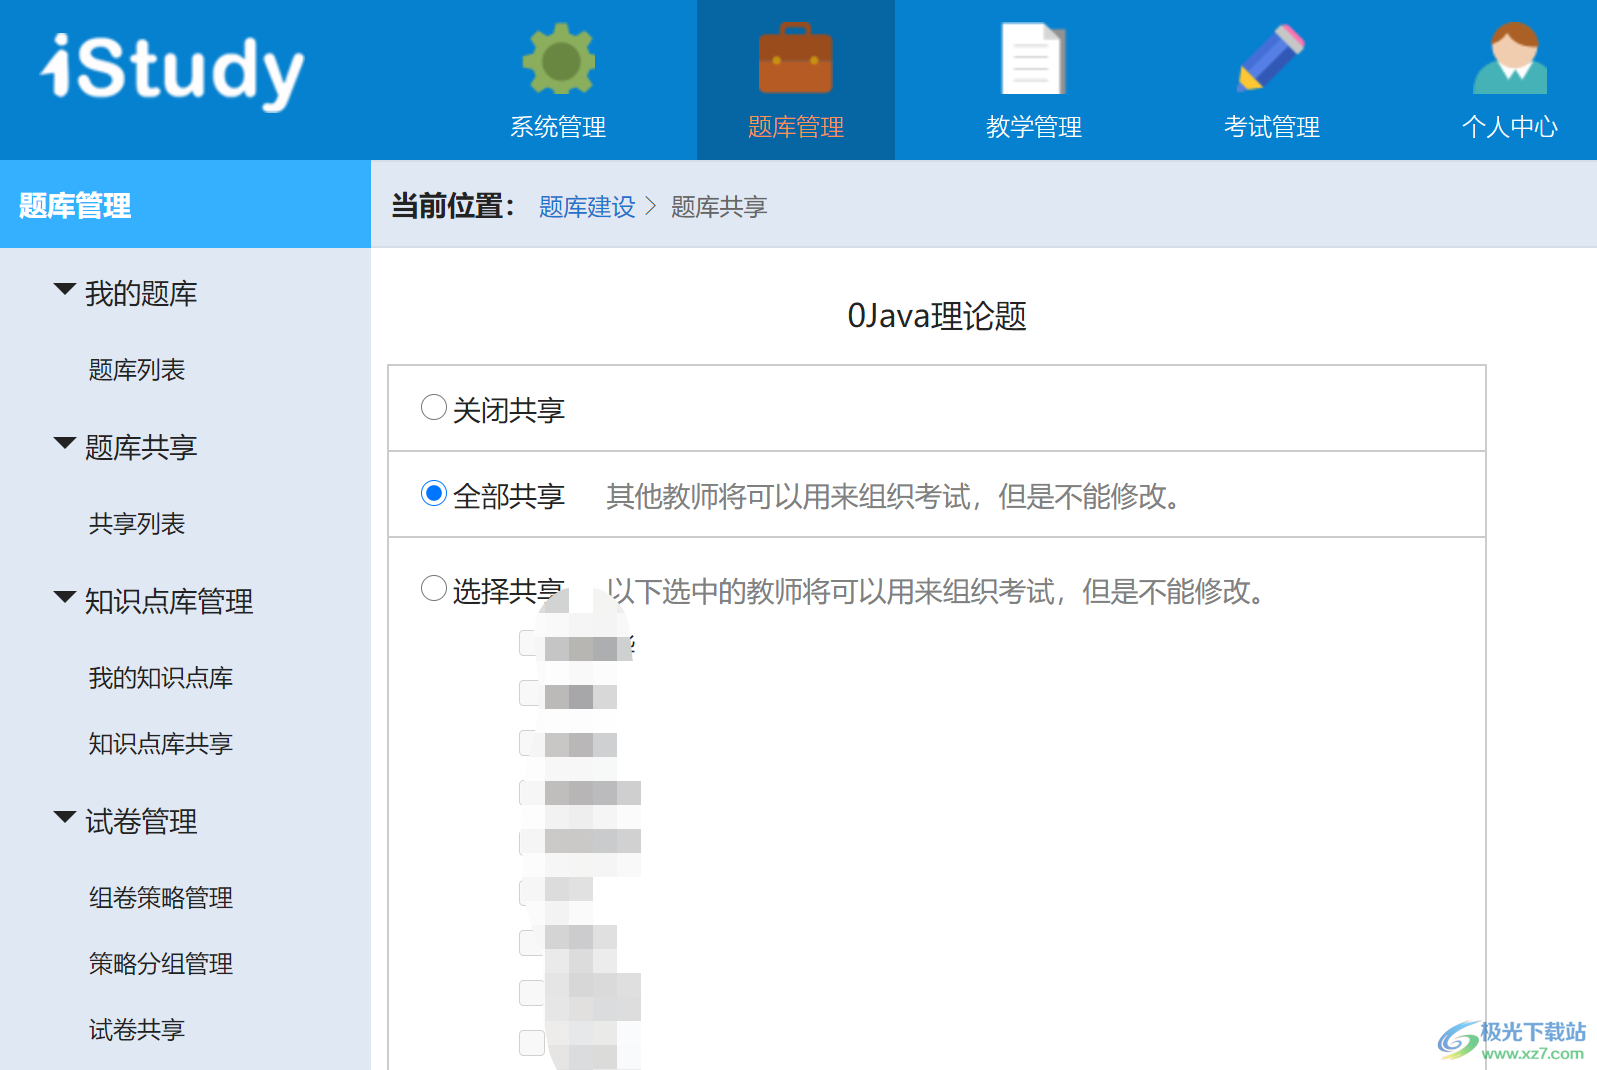Screen dimensions: 1597x1070
Task: Select the 全部共享 radio button
Action: [x=434, y=493]
